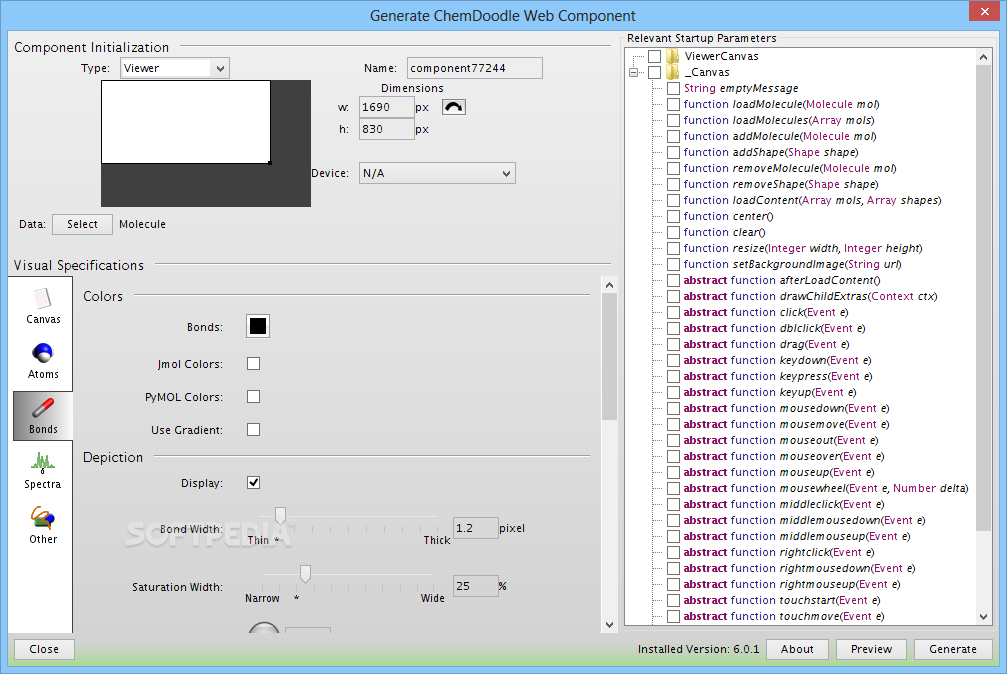Select the addShape(Shape shape) tree row

pyautogui.click(x=771, y=152)
